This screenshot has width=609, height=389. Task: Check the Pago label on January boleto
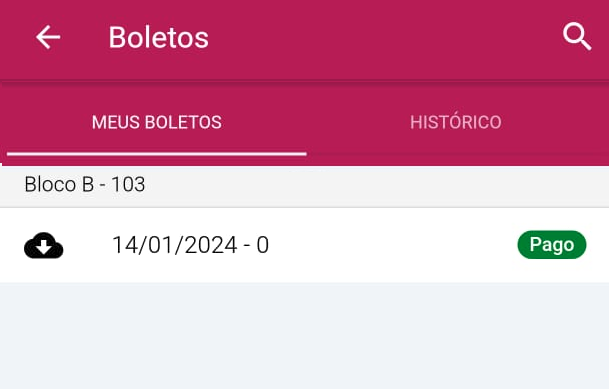tap(552, 245)
